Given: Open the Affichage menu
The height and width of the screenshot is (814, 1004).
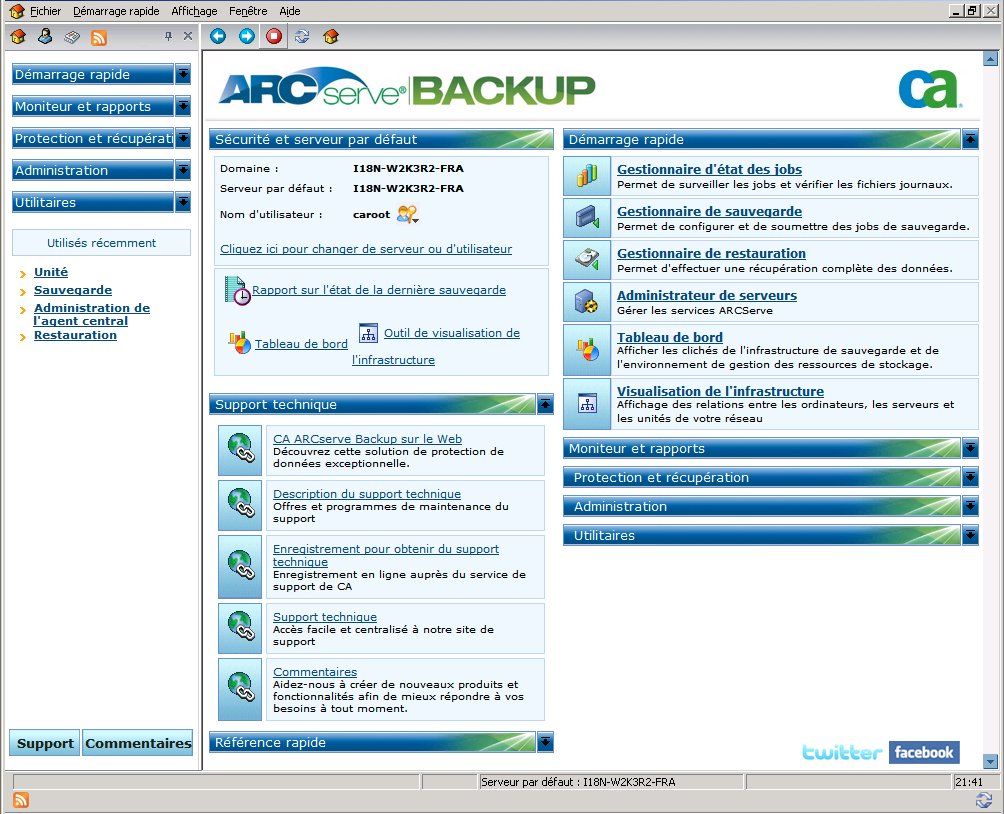Looking at the screenshot, I should coord(192,11).
